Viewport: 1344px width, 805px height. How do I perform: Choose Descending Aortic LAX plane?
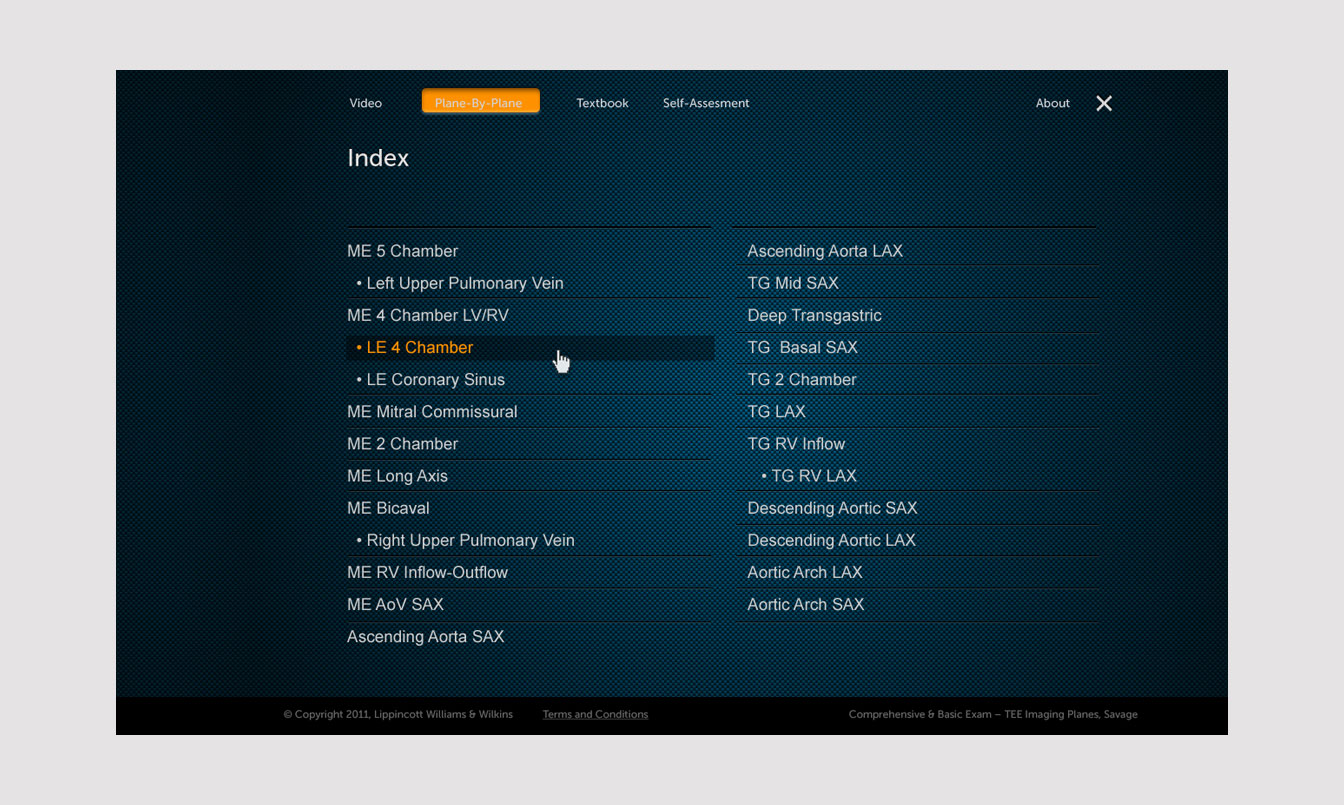[x=831, y=540]
